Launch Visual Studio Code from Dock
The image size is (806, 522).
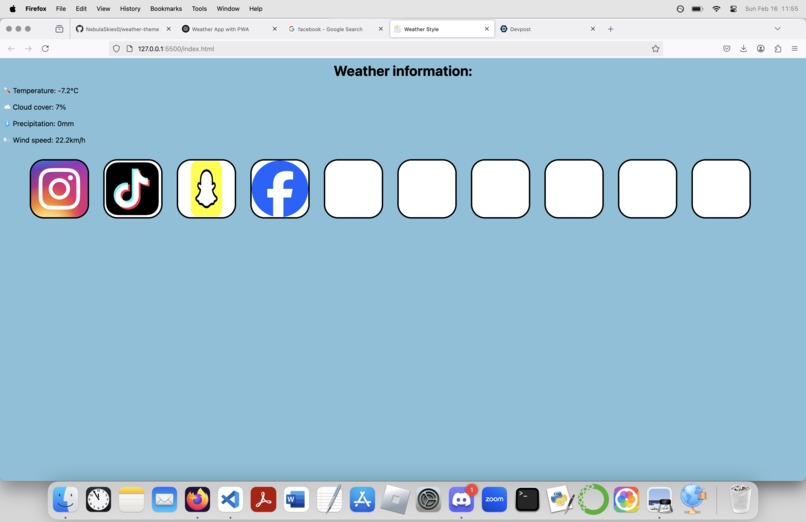click(x=230, y=499)
